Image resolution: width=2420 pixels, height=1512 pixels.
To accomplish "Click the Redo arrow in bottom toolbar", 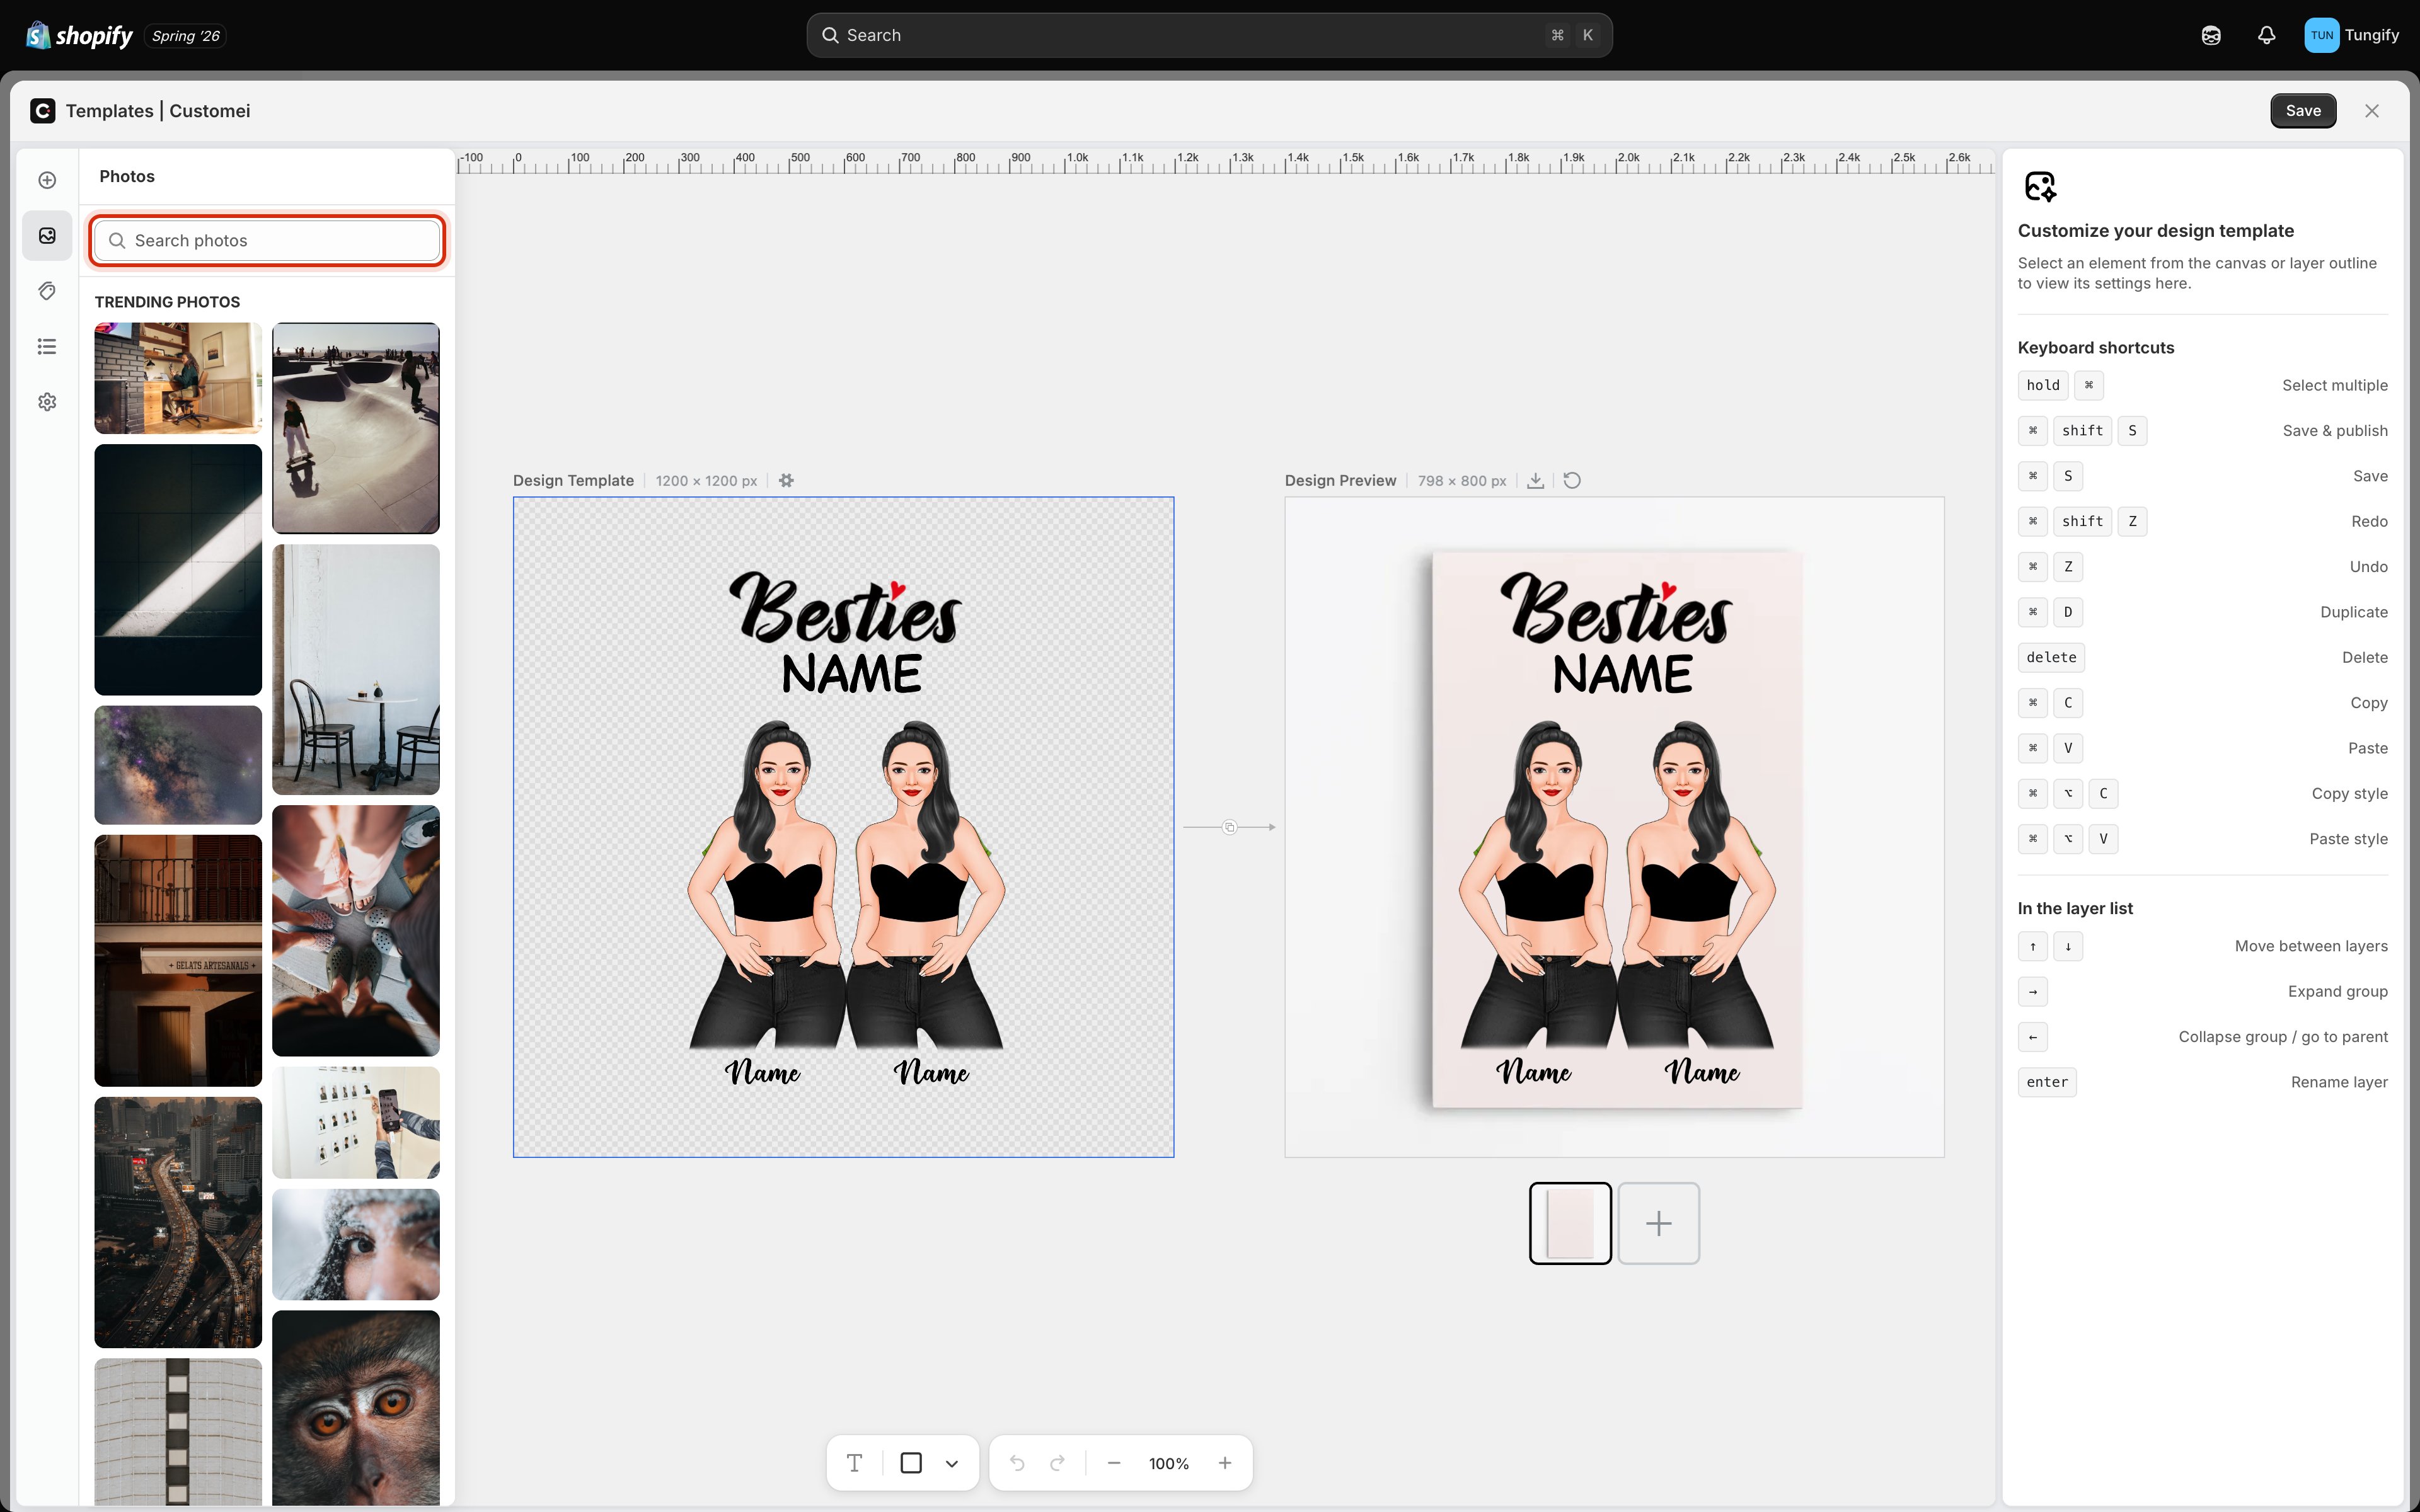I will point(1057,1463).
